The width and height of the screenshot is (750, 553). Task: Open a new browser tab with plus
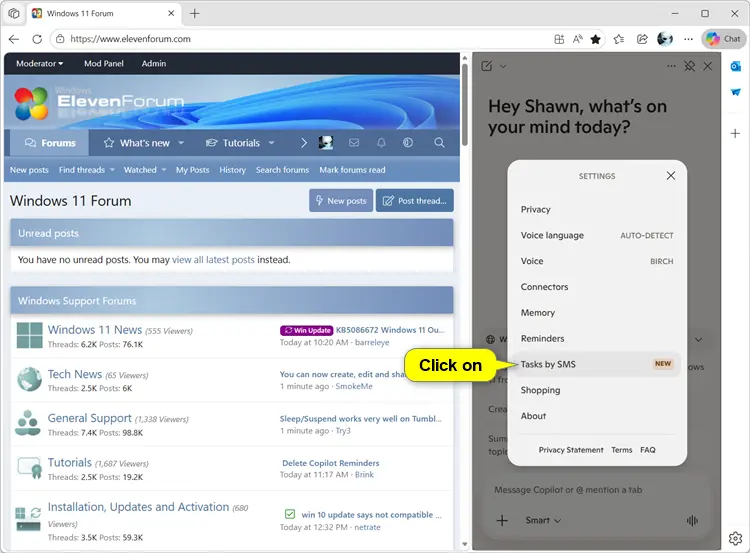tap(195, 13)
